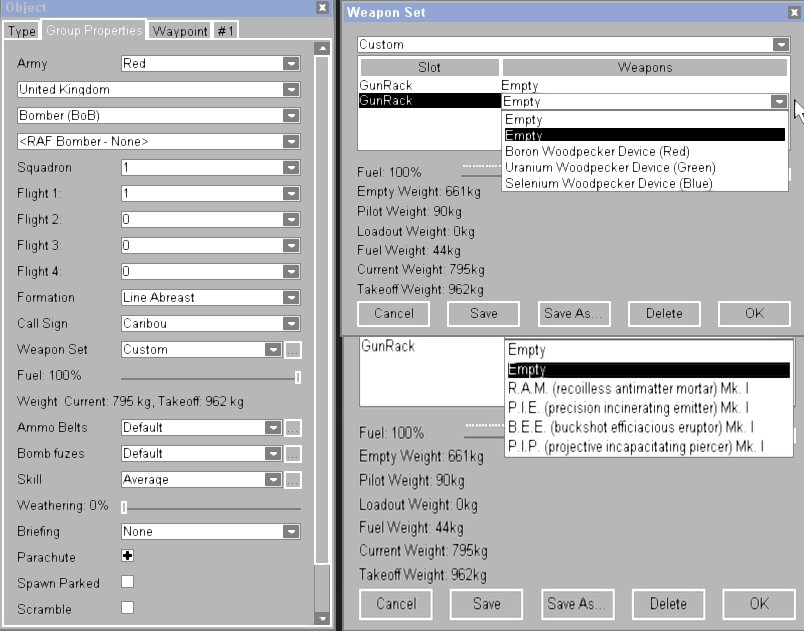Switch to the Waypoint tab
Screen dimensions: 804x631
[x=180, y=31]
